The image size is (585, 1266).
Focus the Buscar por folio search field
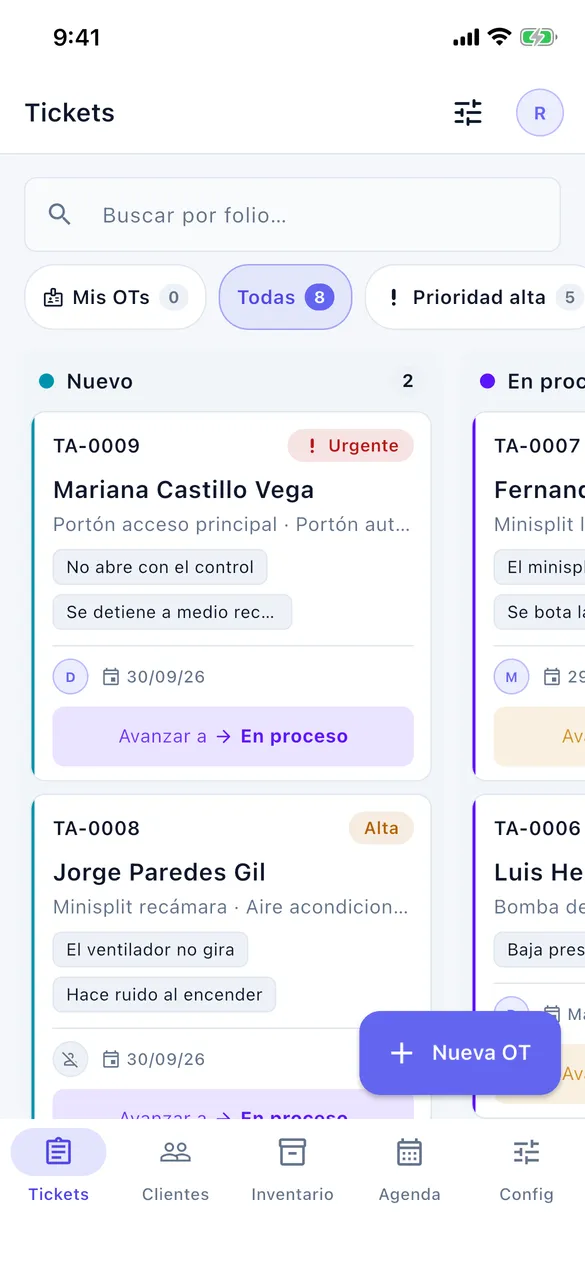(x=292, y=215)
